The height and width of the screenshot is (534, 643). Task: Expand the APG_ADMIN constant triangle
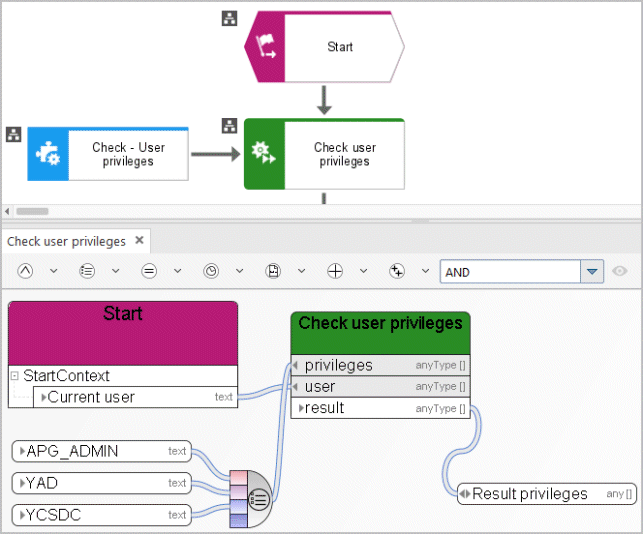(x=23, y=451)
